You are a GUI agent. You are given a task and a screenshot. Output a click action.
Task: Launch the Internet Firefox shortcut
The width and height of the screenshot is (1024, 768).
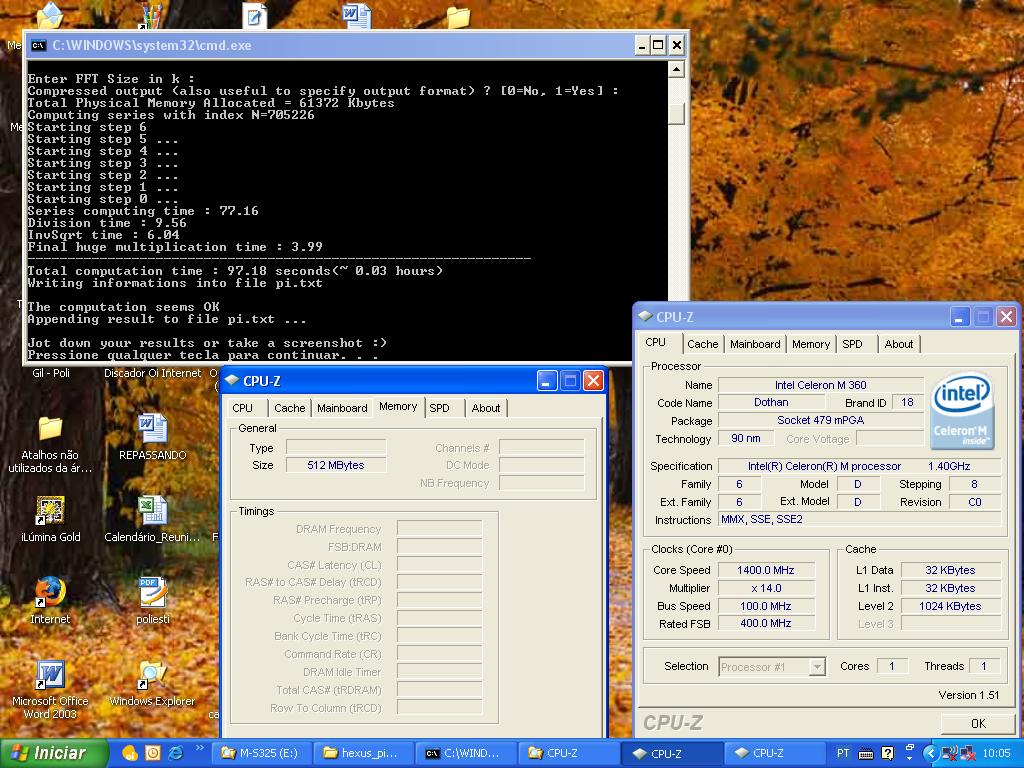click(50, 593)
